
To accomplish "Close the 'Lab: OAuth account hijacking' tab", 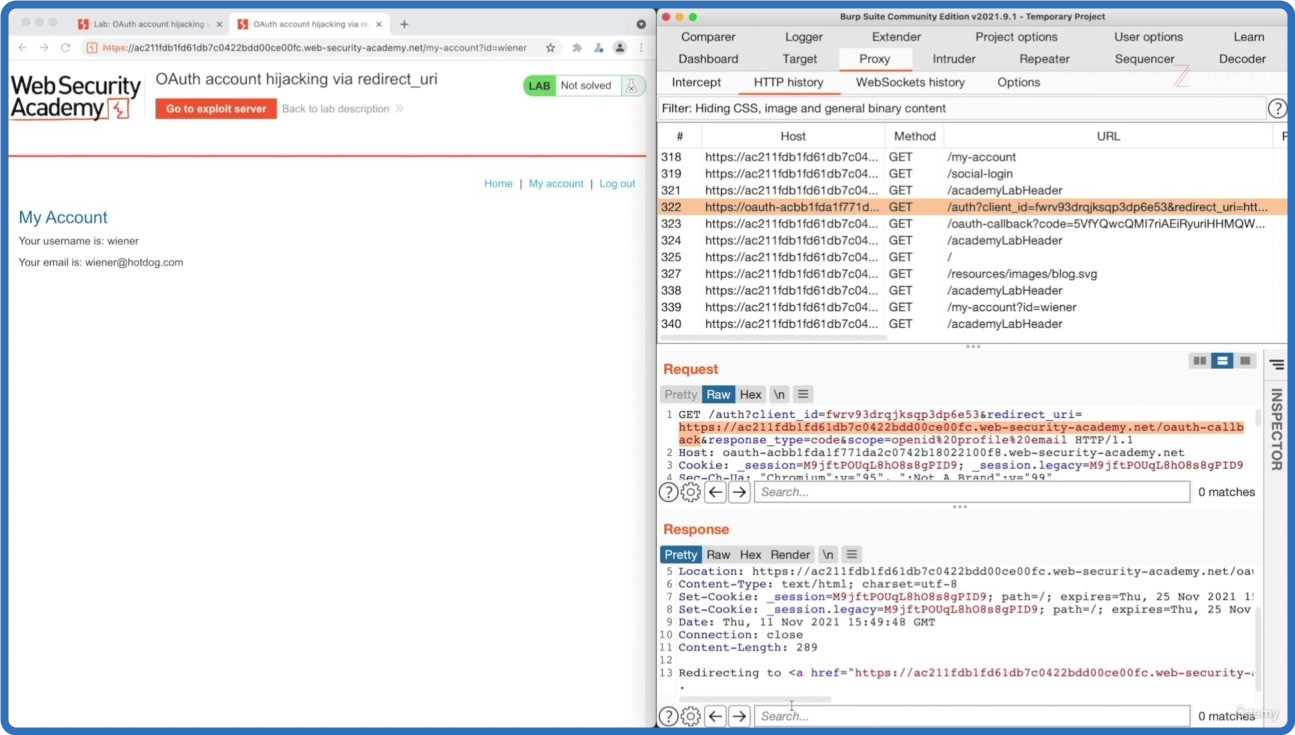I will [218, 24].
